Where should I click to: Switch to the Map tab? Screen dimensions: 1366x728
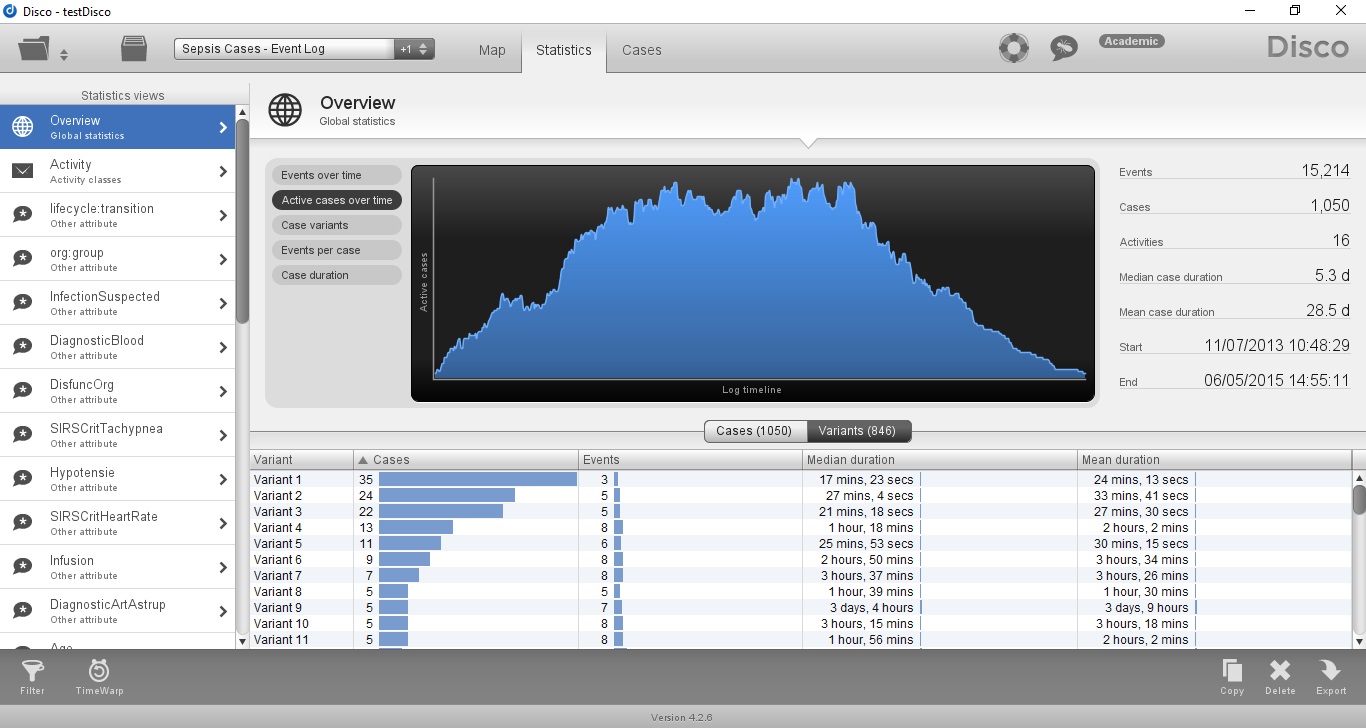pyautogui.click(x=491, y=50)
